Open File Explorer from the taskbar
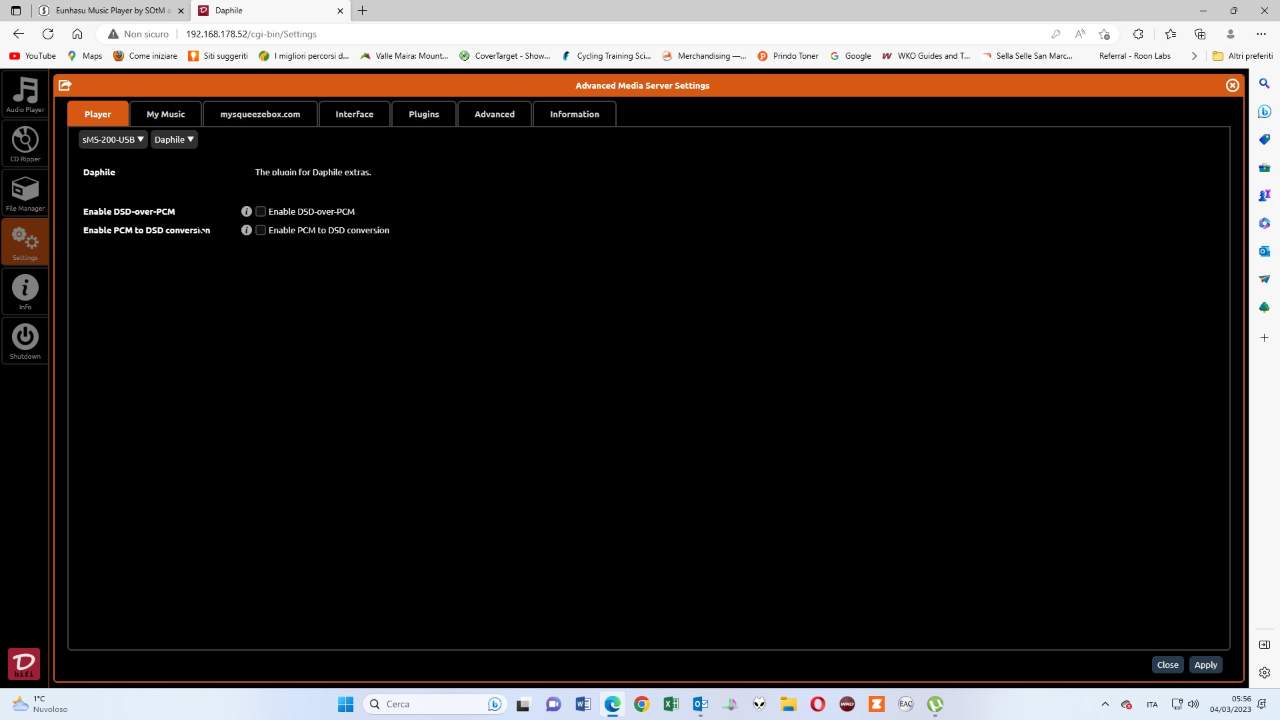This screenshot has height=720, width=1280. point(788,704)
